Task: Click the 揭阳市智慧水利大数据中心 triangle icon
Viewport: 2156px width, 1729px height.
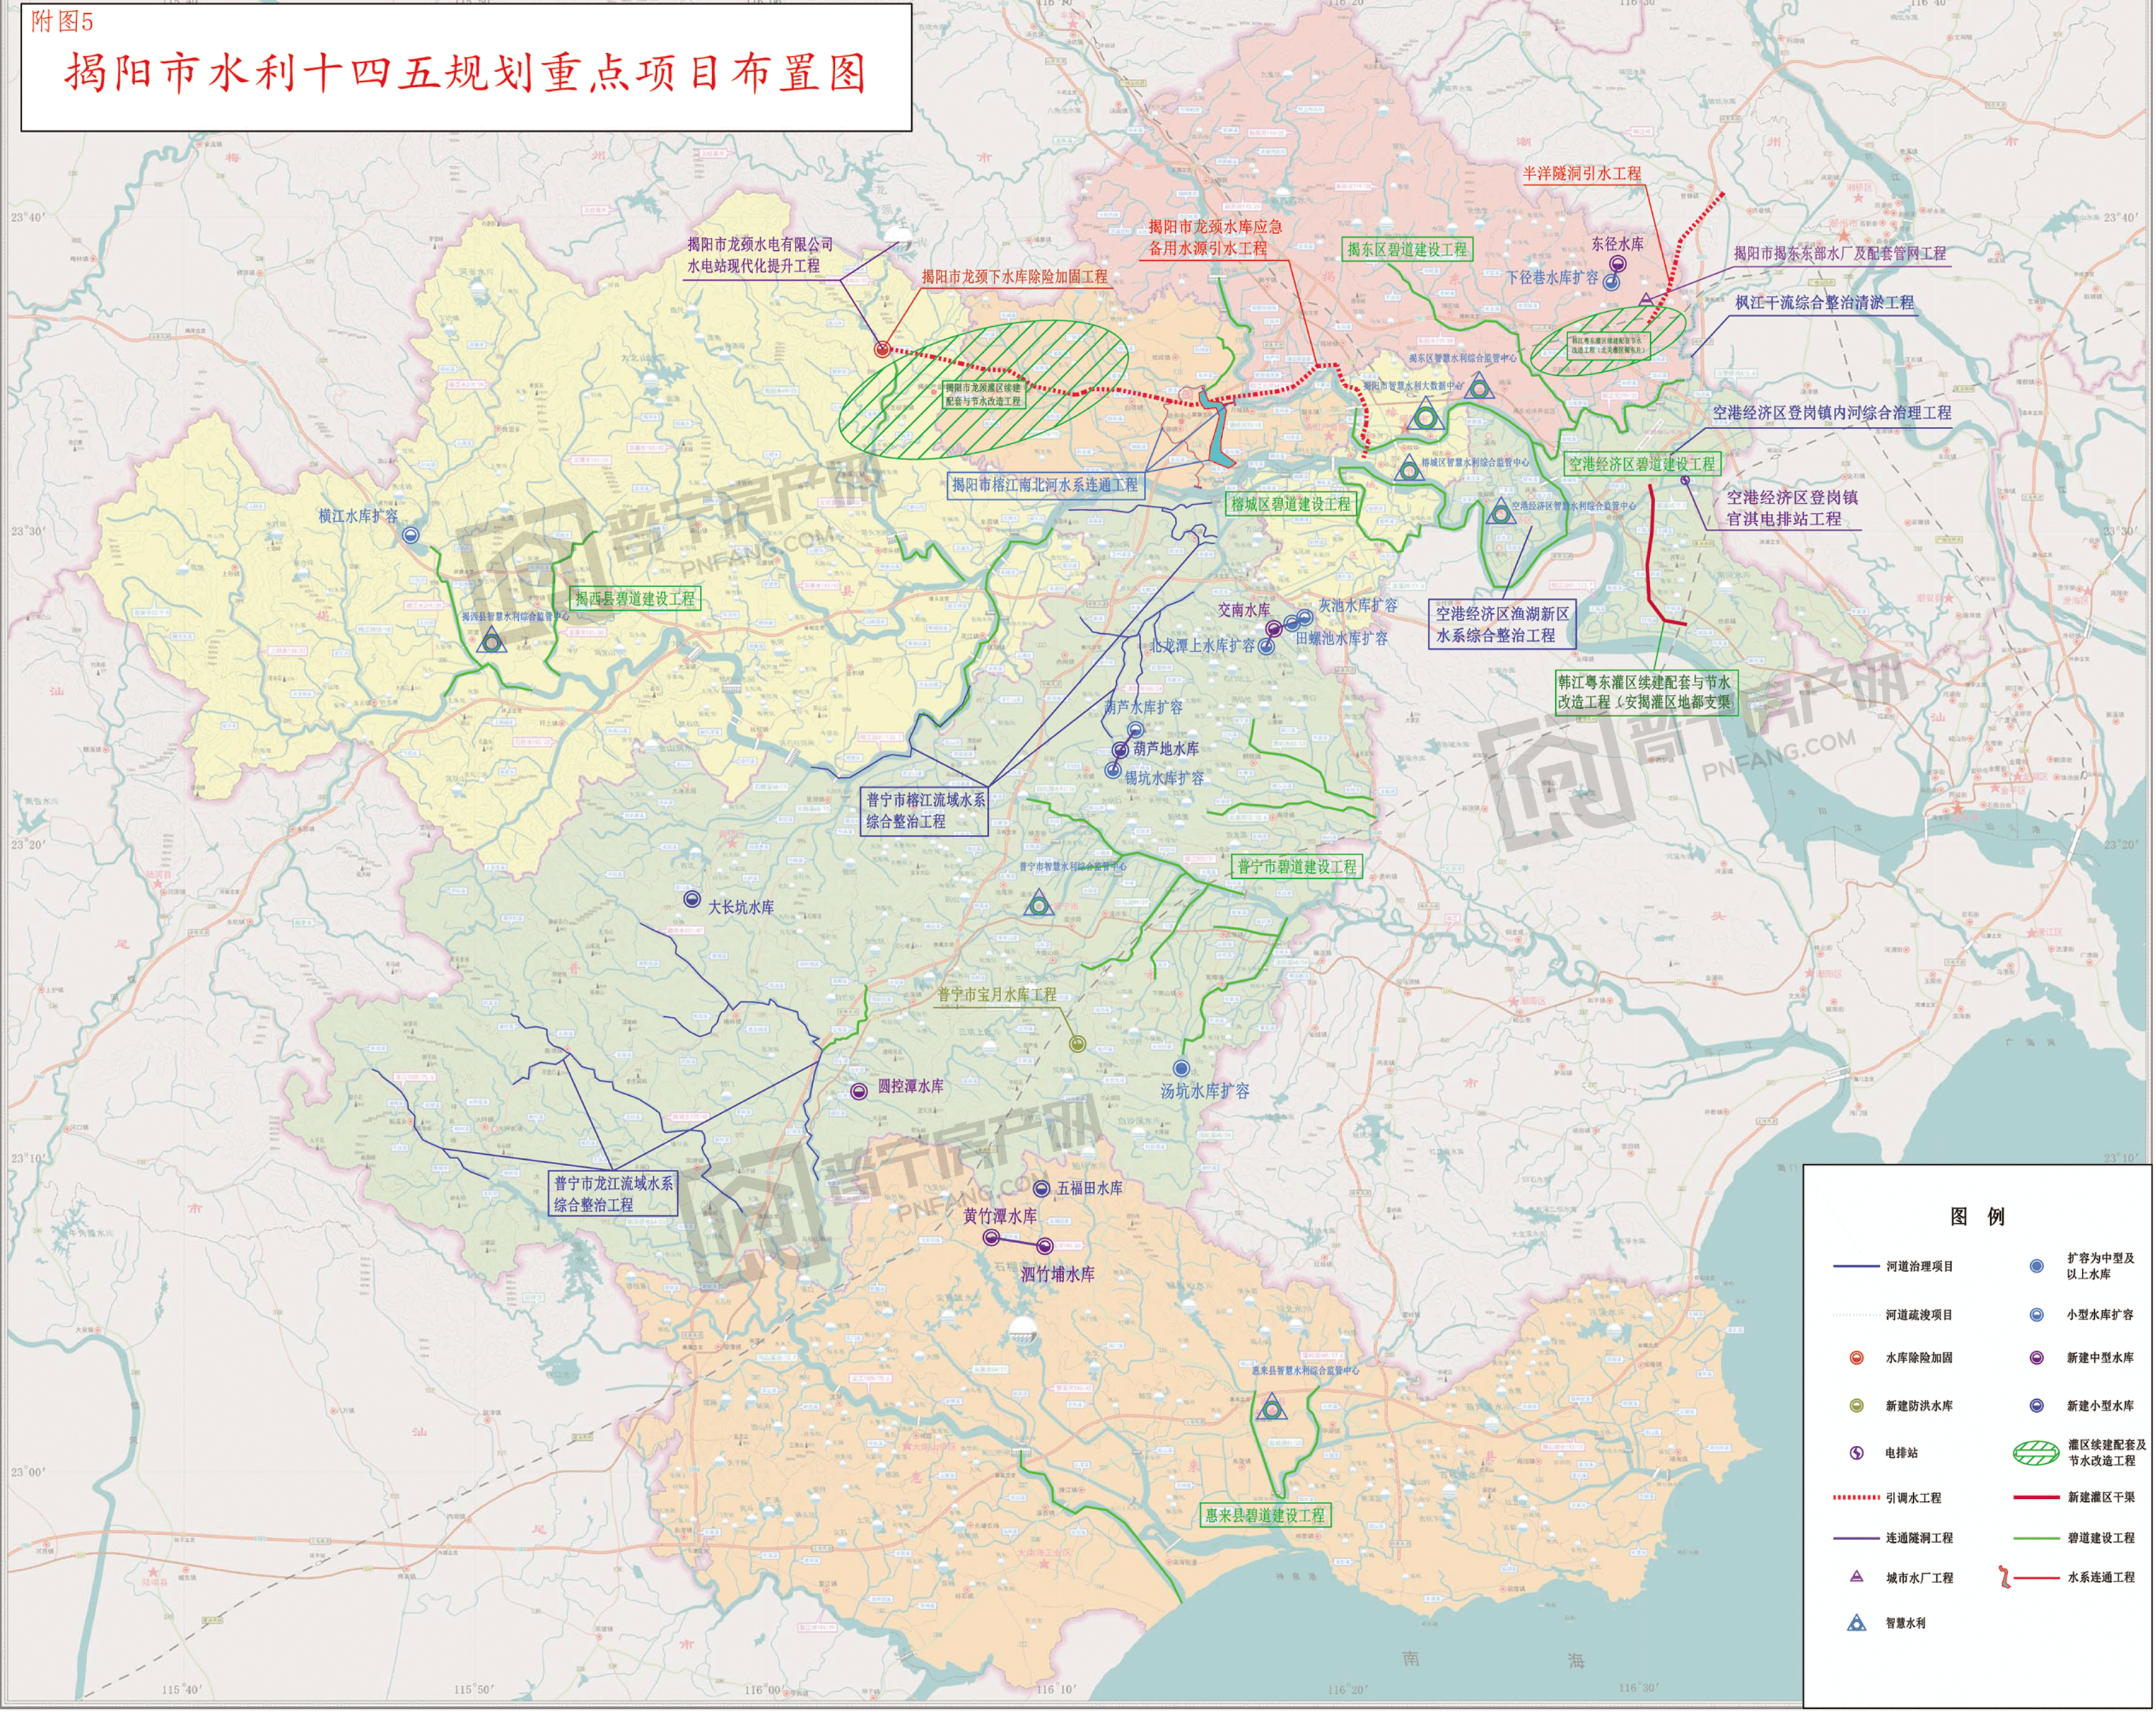Action: click(x=1427, y=415)
